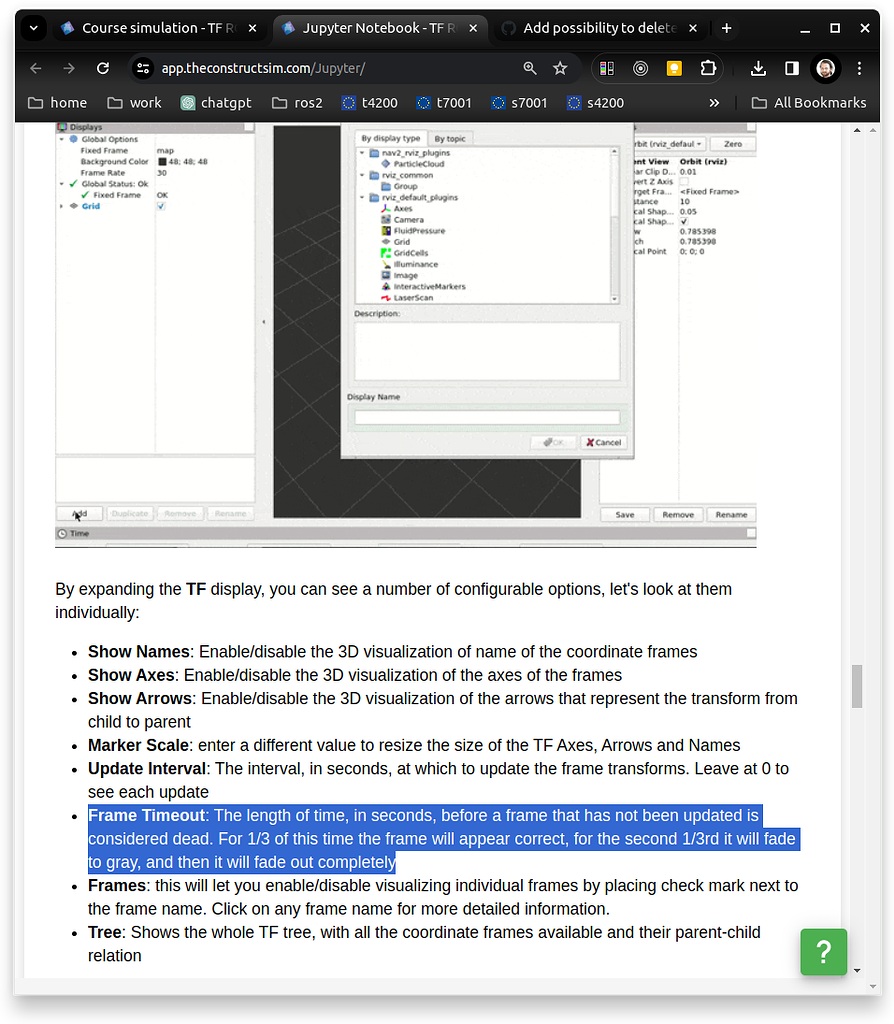Select the Image display icon
Image resolution: width=894 pixels, height=1024 pixels.
(386, 275)
